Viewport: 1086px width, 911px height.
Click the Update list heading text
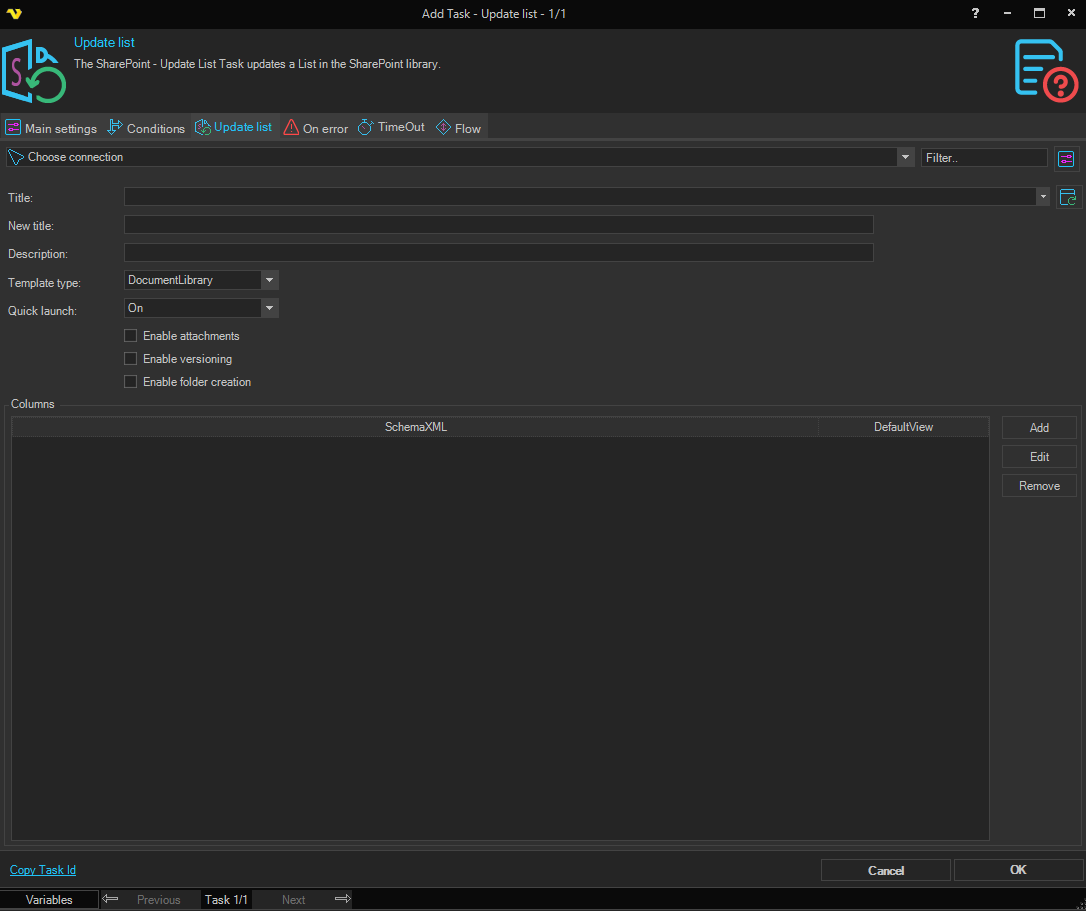coord(104,42)
